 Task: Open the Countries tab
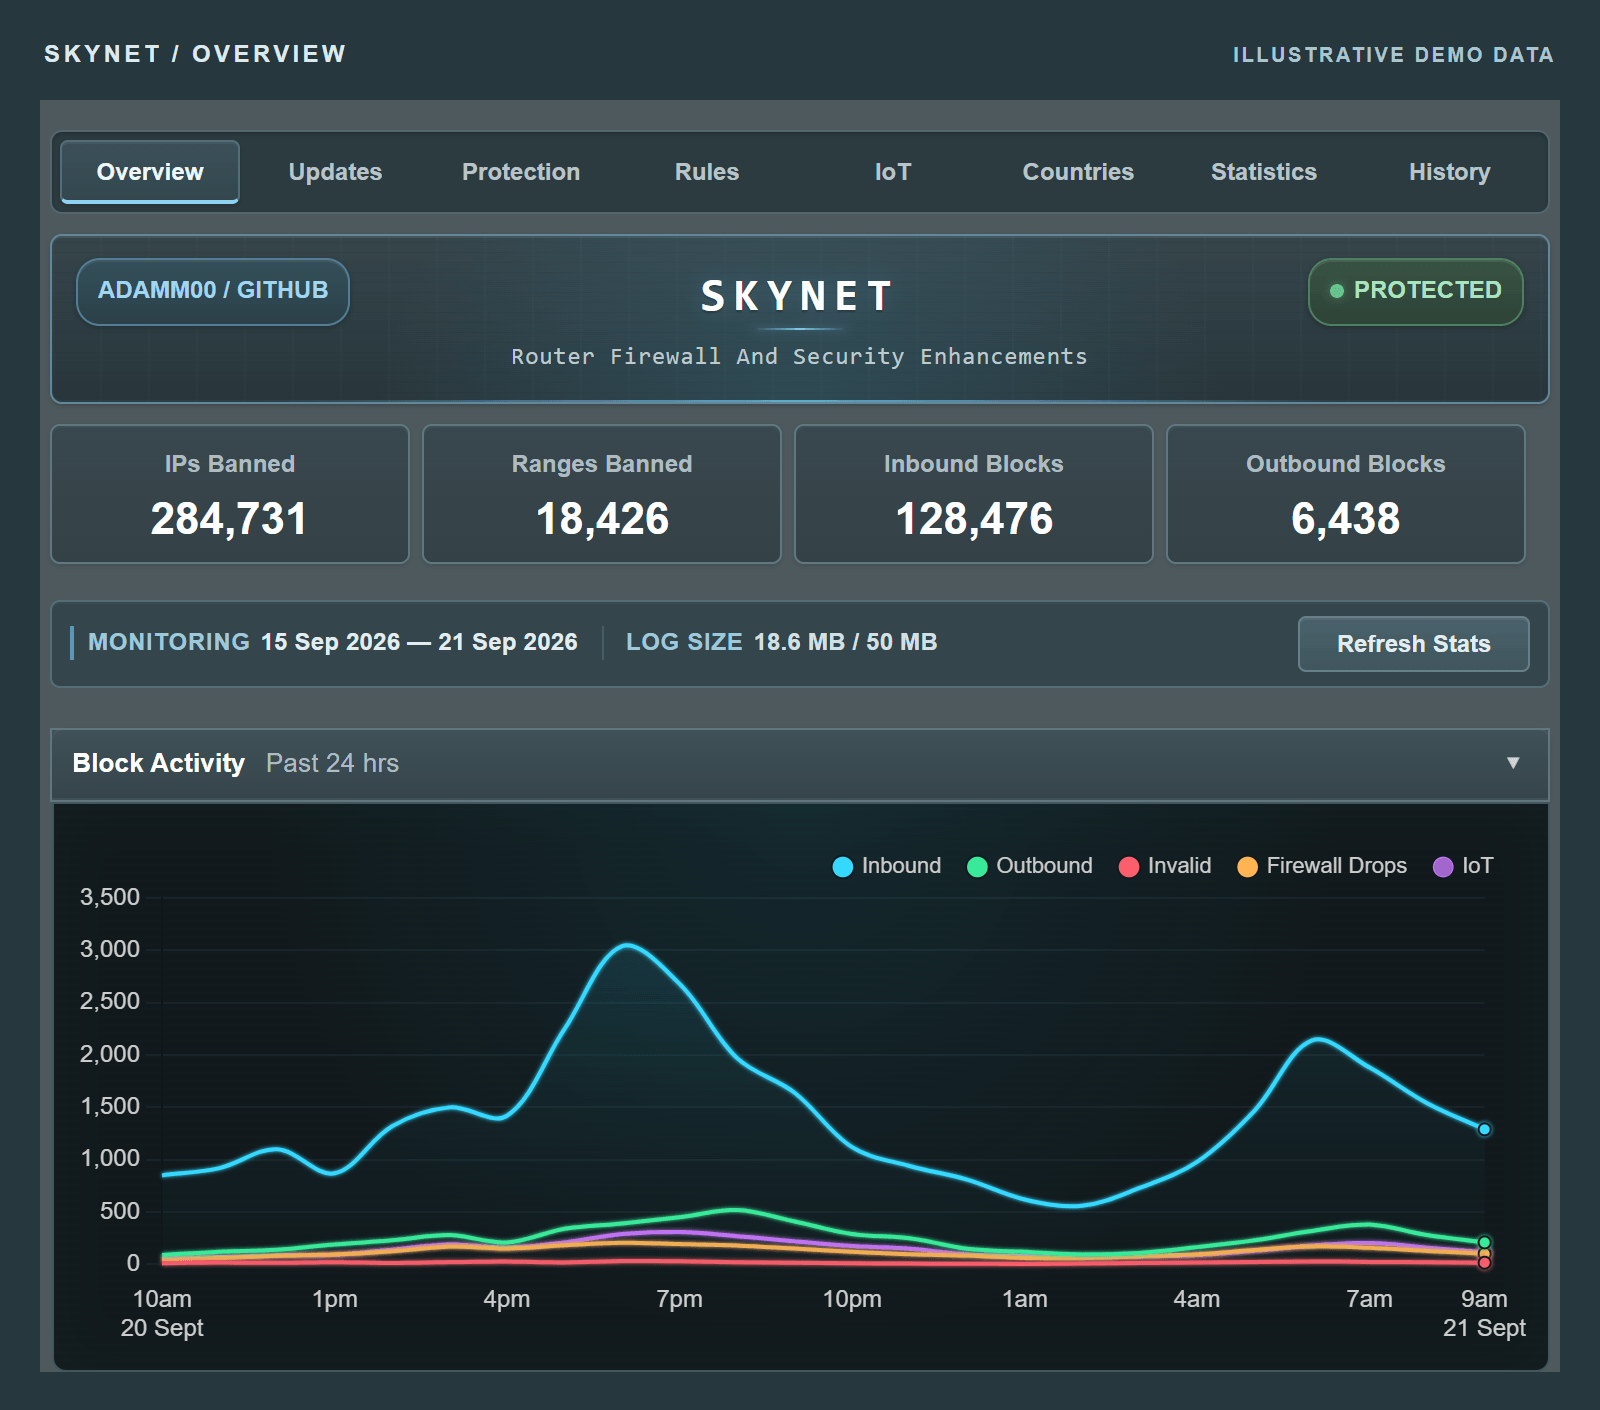point(1078,172)
